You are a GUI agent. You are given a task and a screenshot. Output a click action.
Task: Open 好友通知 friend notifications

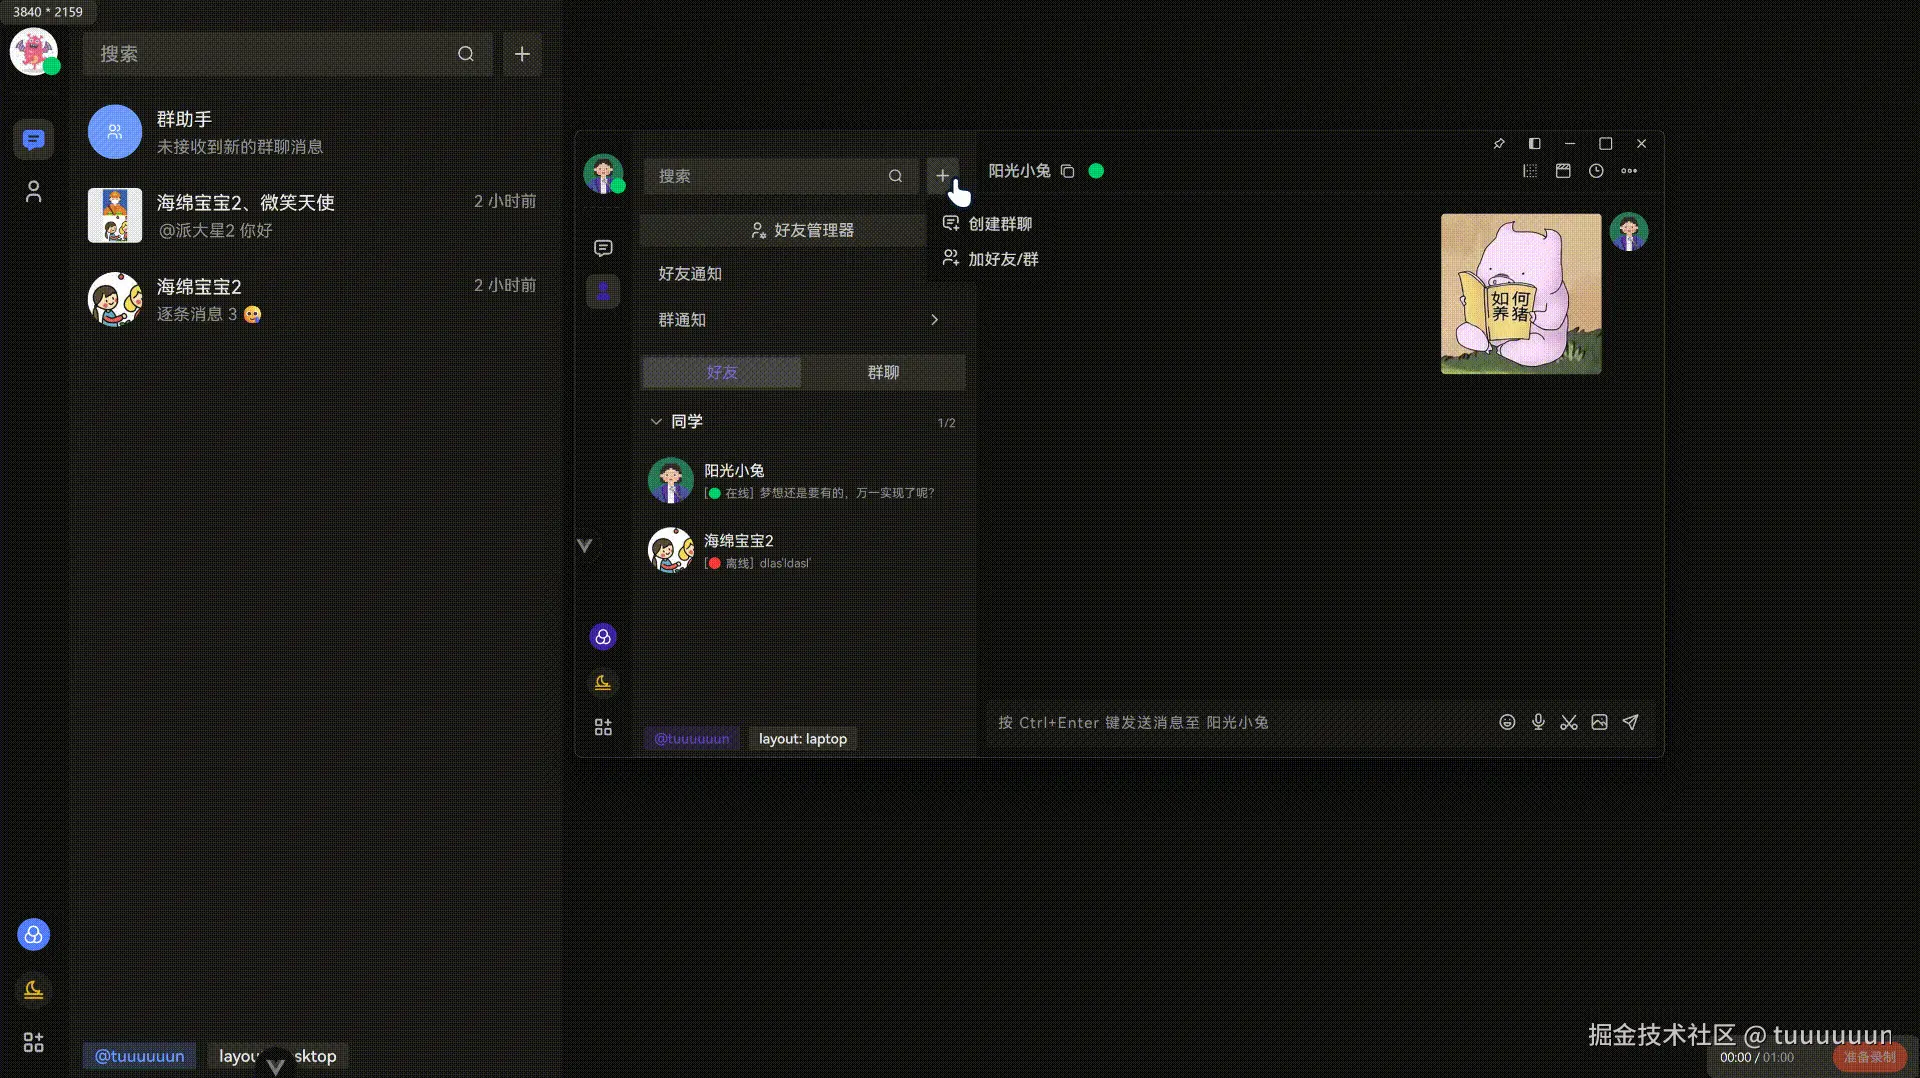coord(690,272)
